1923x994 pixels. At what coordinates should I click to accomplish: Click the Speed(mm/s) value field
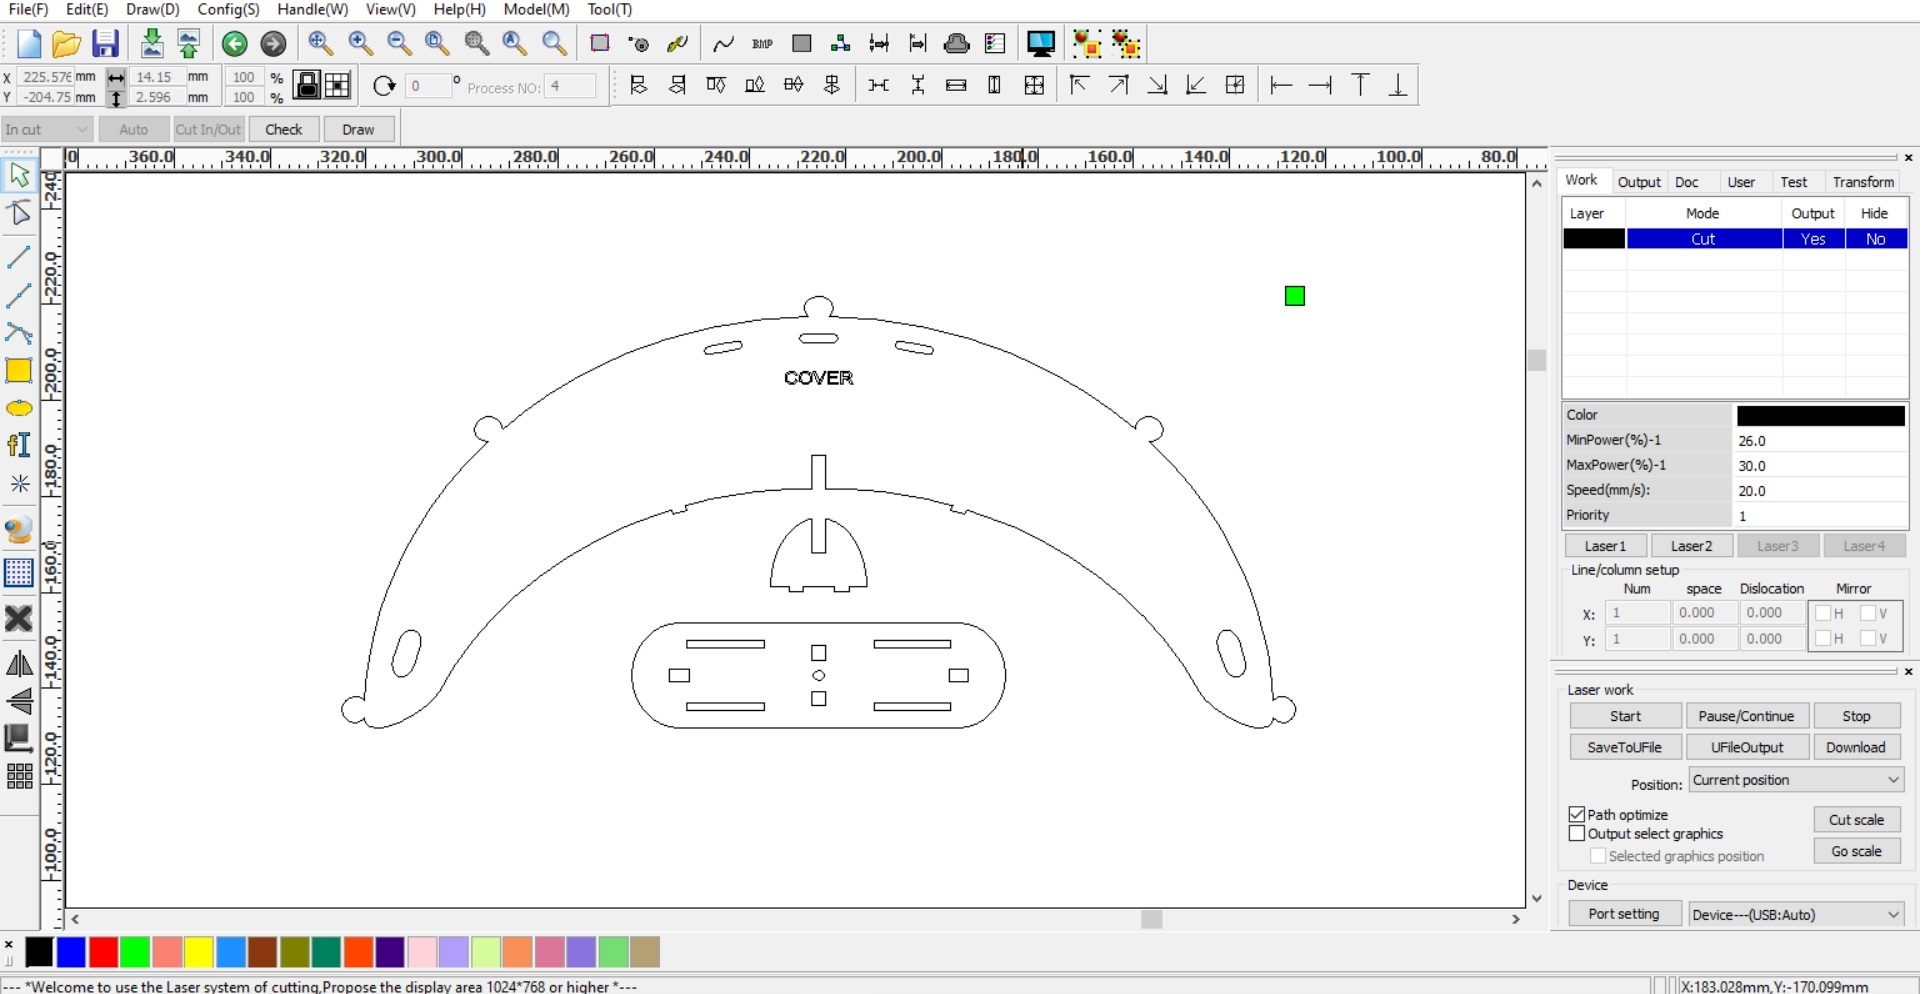(x=1820, y=491)
